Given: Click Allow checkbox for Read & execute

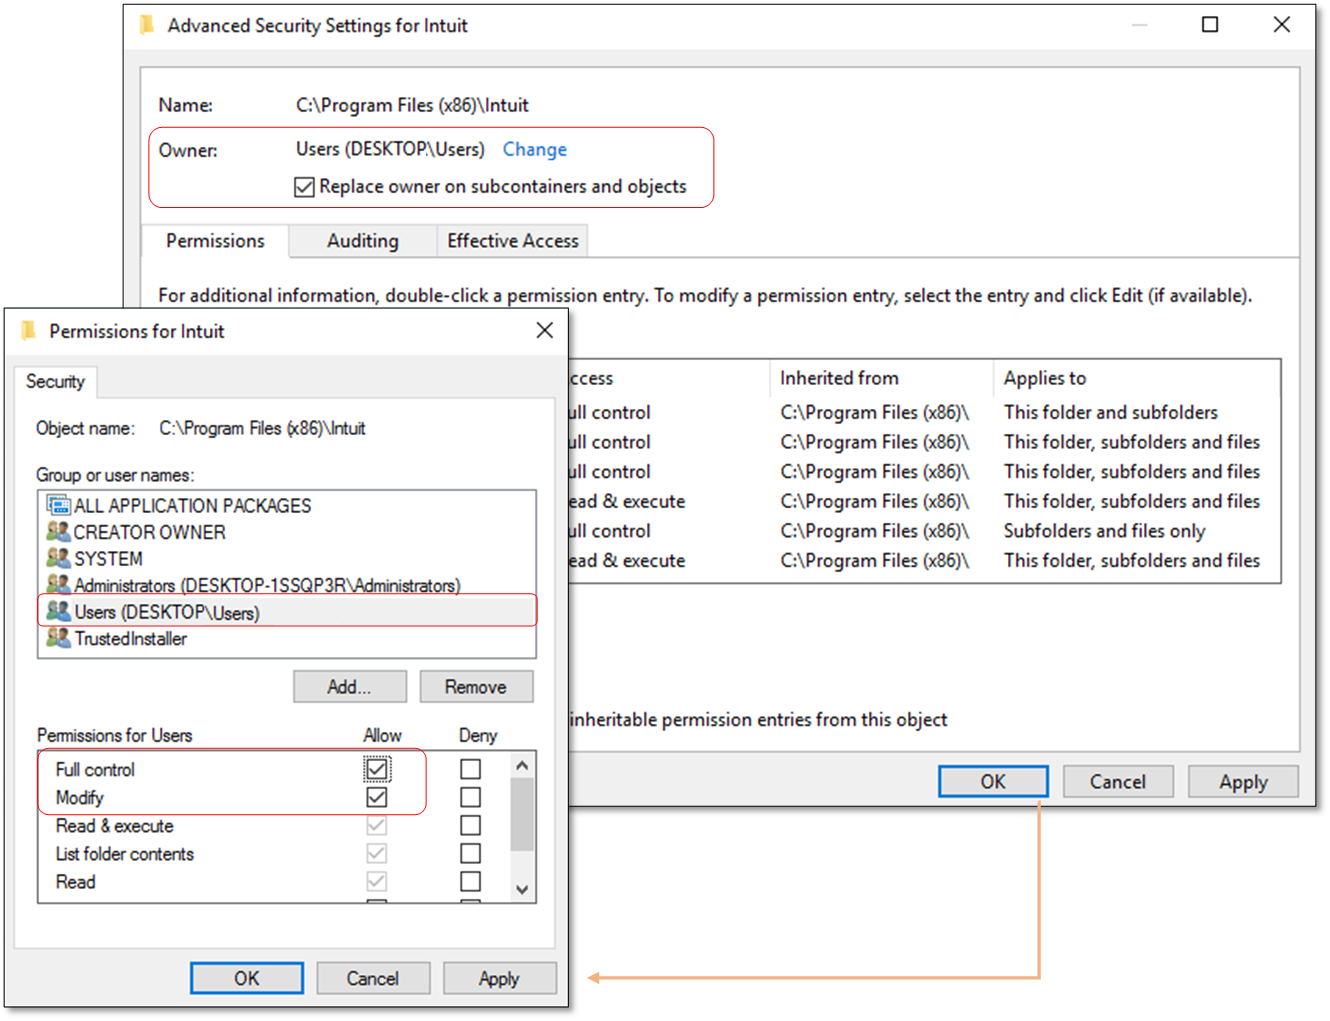Looking at the screenshot, I should (377, 825).
